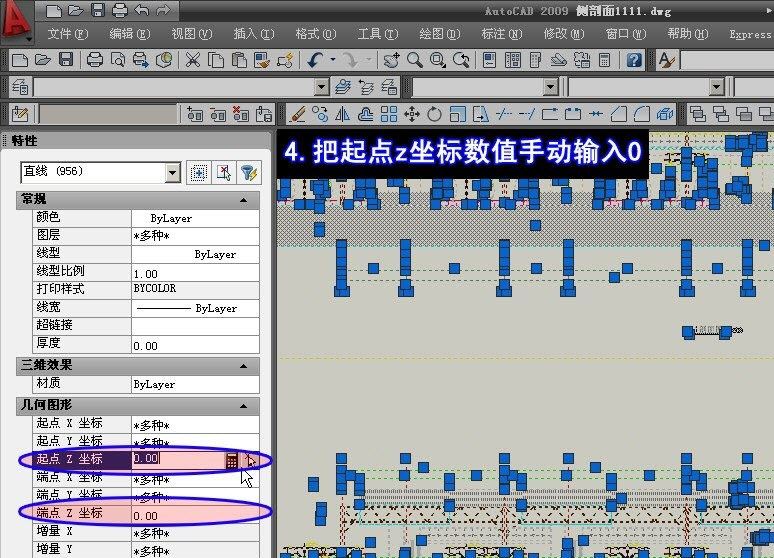This screenshot has height=558, width=774.
Task: Open the 格式 menu
Action: [315, 34]
